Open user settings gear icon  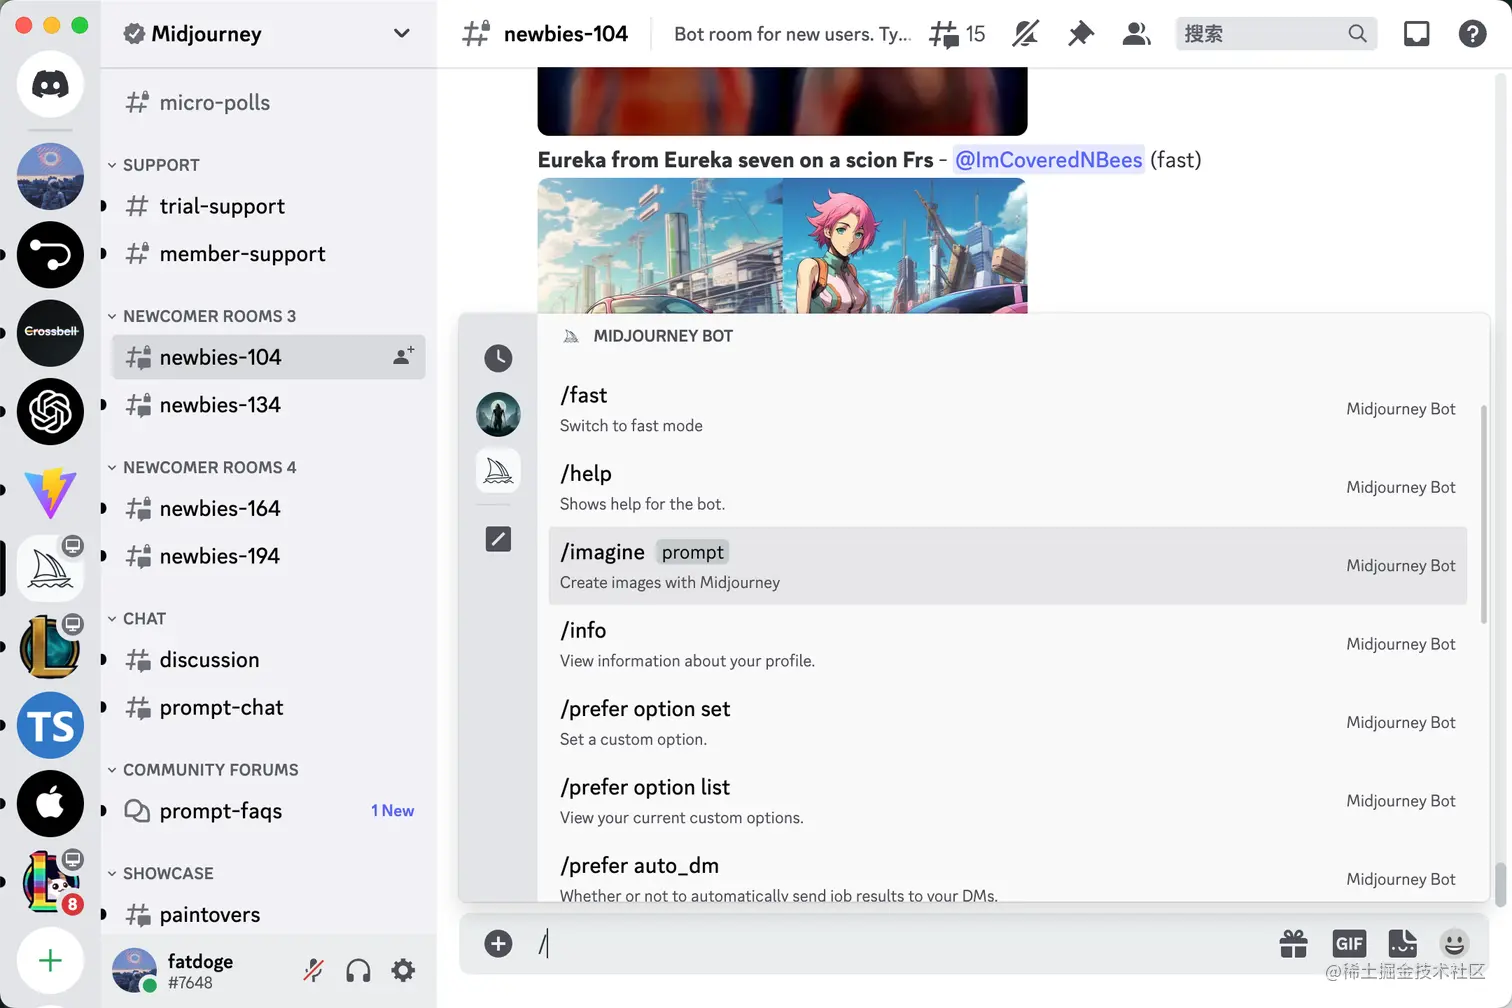pyautogui.click(x=403, y=970)
